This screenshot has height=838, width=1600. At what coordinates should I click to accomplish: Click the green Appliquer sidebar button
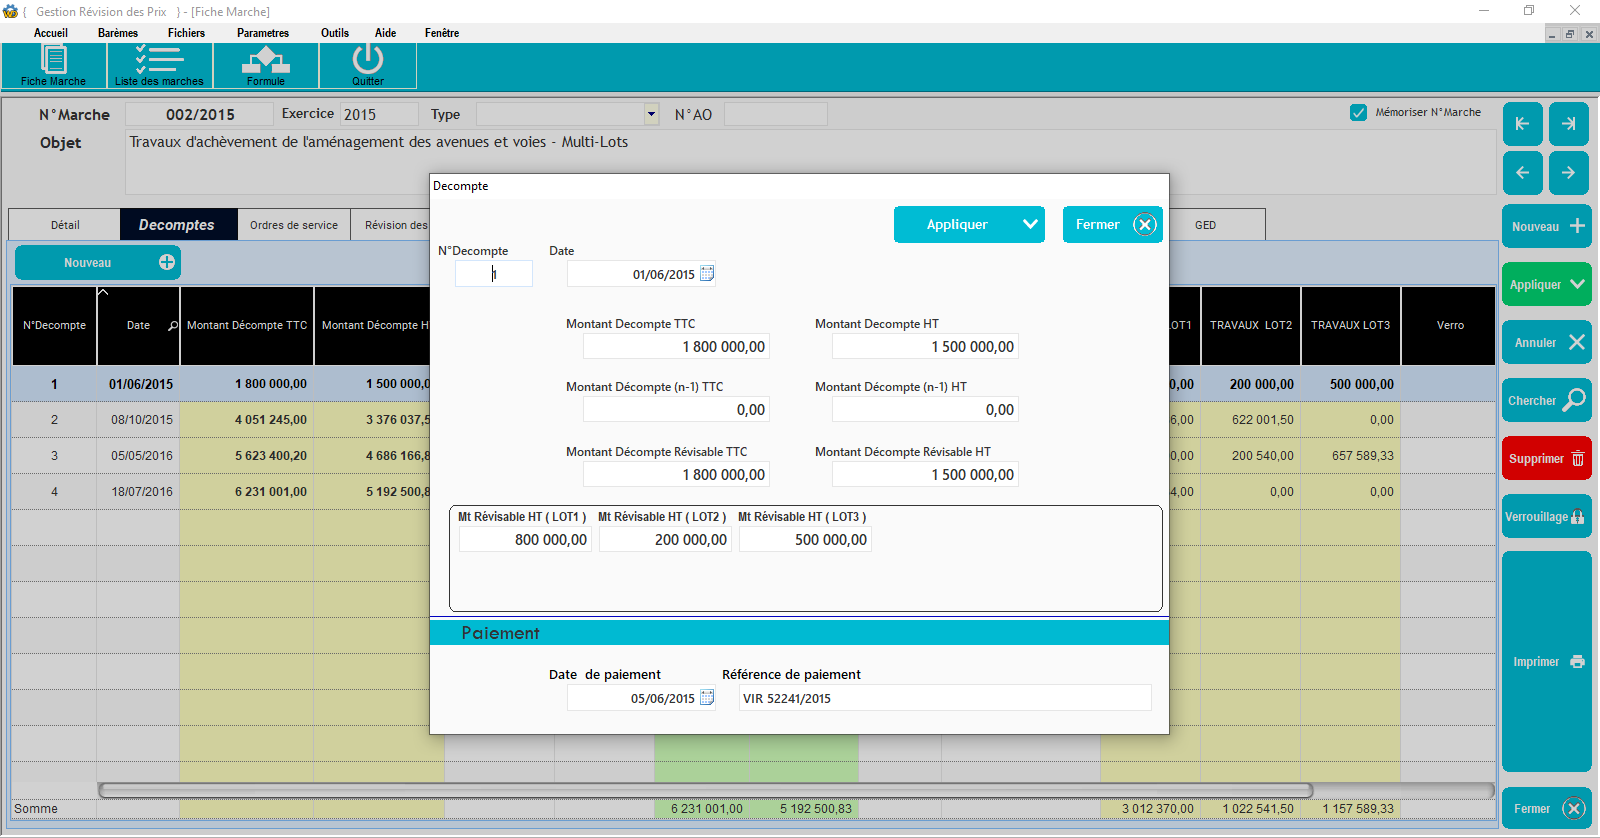(1546, 285)
